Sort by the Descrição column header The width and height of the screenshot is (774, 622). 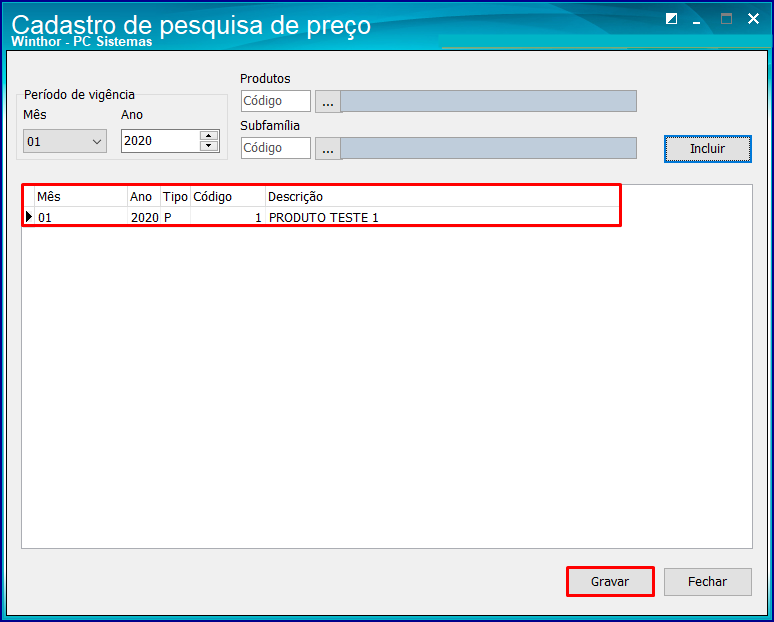pyautogui.click(x=442, y=196)
